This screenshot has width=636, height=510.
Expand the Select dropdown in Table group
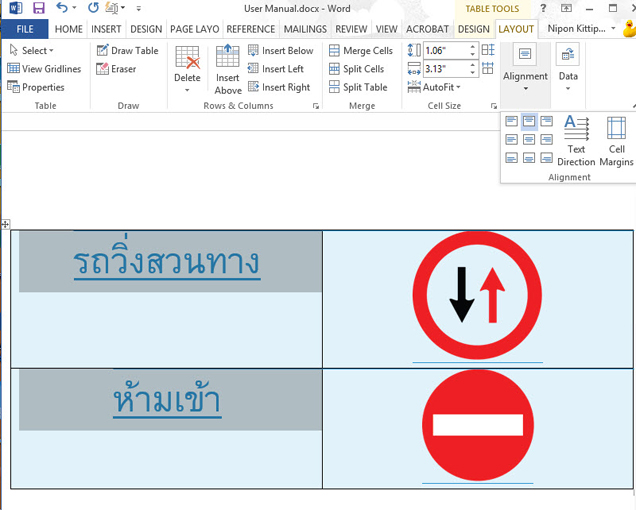(31, 51)
